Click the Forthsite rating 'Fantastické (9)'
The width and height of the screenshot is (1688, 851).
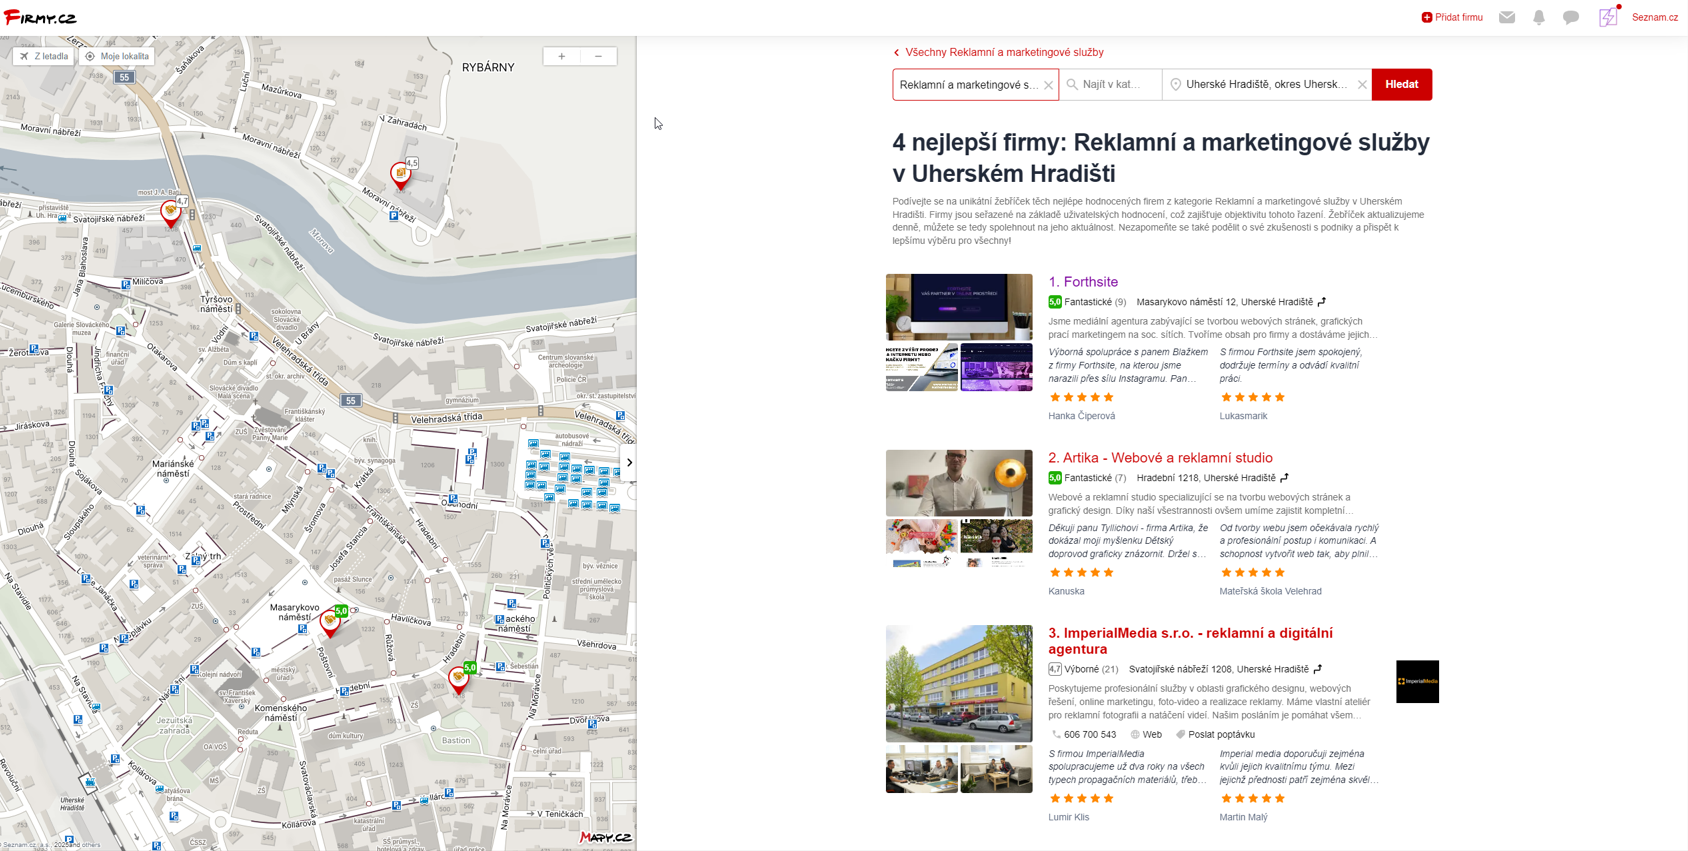(1087, 302)
